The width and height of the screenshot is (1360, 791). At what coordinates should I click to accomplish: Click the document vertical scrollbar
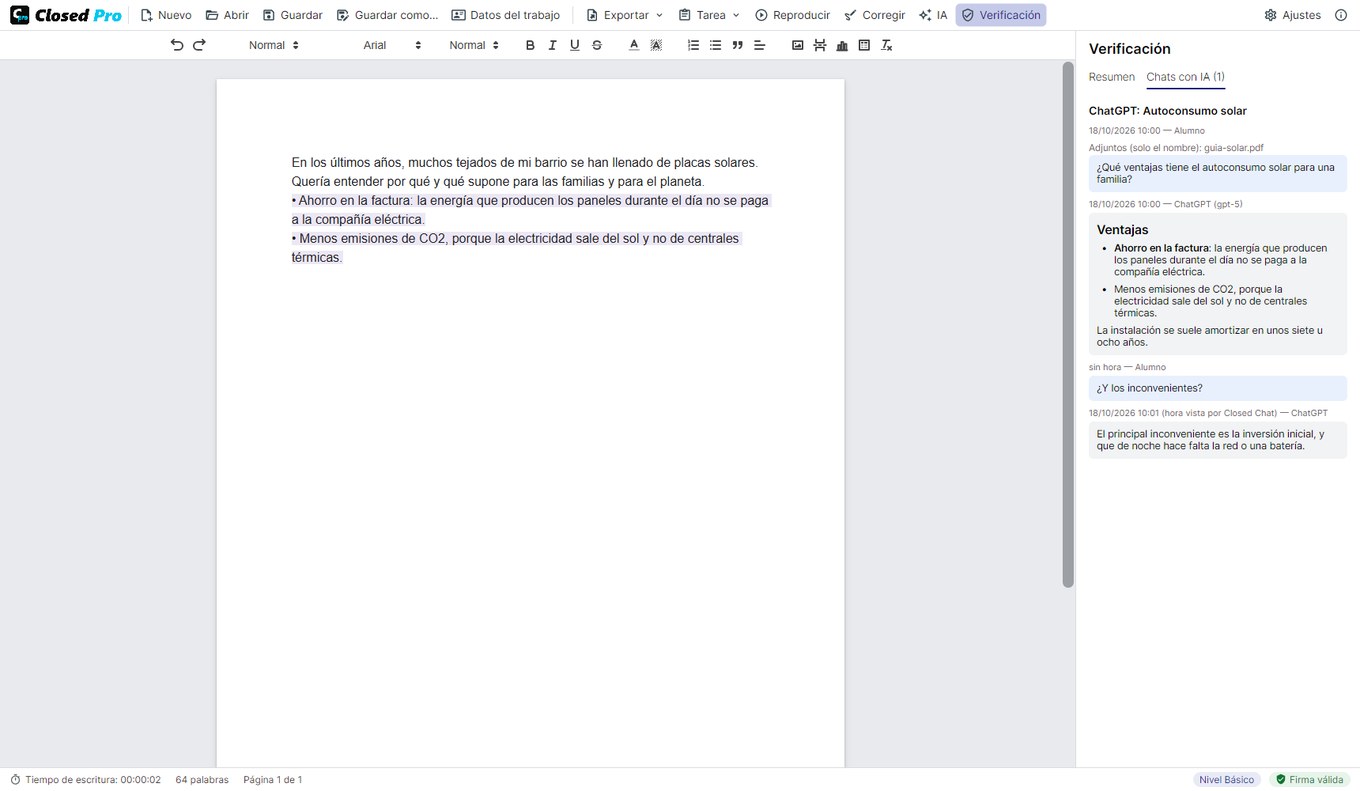(1068, 325)
